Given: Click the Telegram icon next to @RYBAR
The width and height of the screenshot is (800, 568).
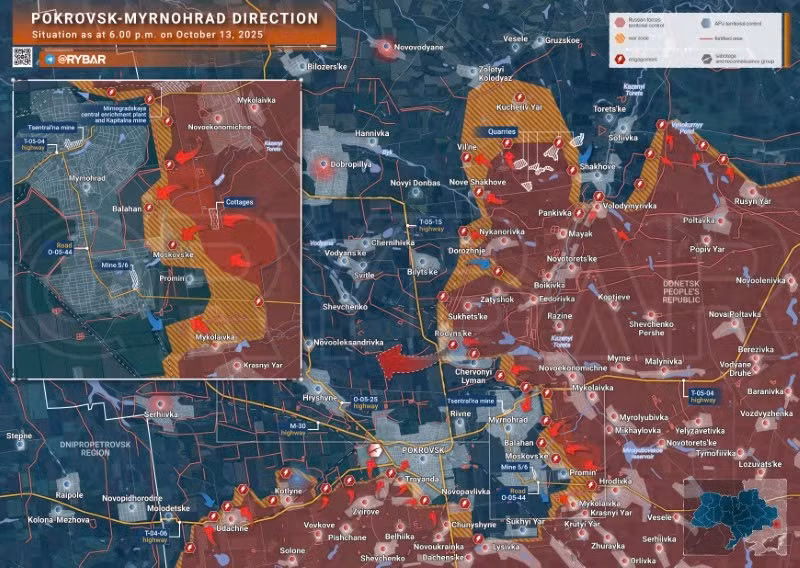Looking at the screenshot, I should (49, 59).
